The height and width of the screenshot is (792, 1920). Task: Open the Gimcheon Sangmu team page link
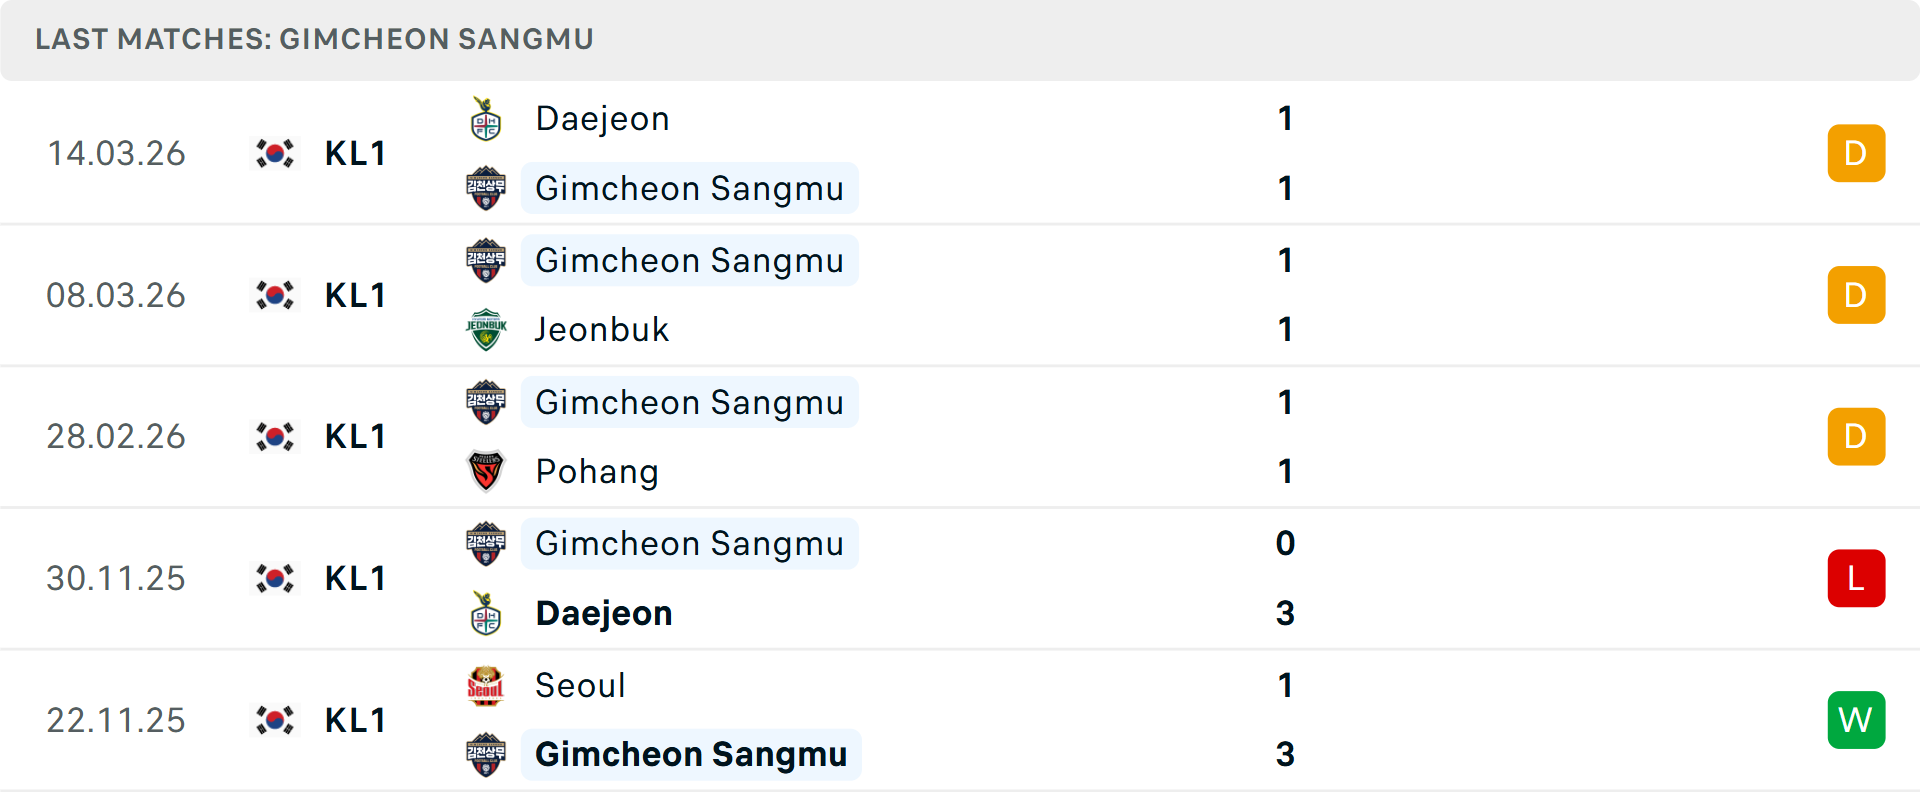tap(690, 188)
